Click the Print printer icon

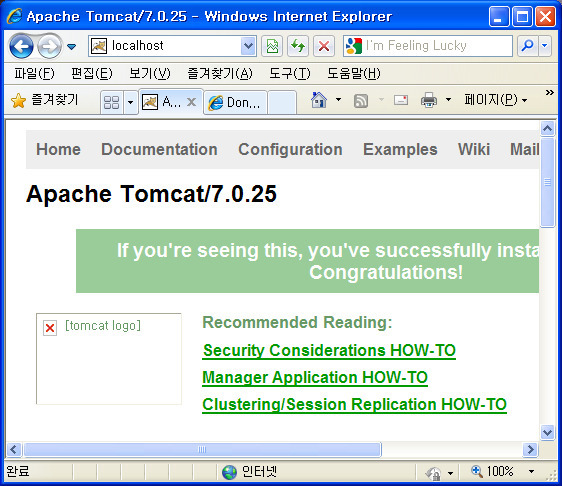pos(429,100)
